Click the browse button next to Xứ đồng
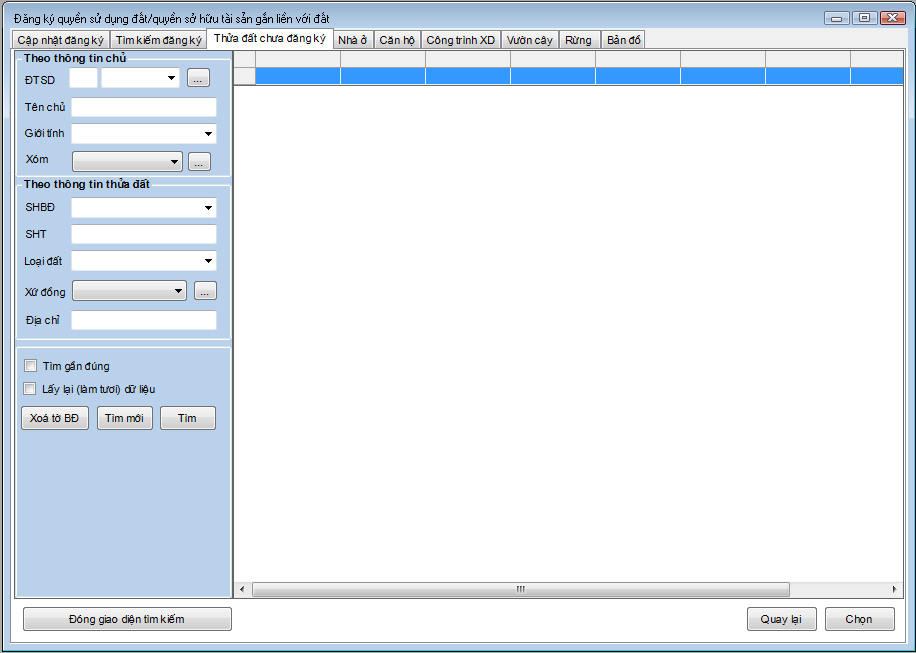The image size is (916, 653). click(x=205, y=291)
